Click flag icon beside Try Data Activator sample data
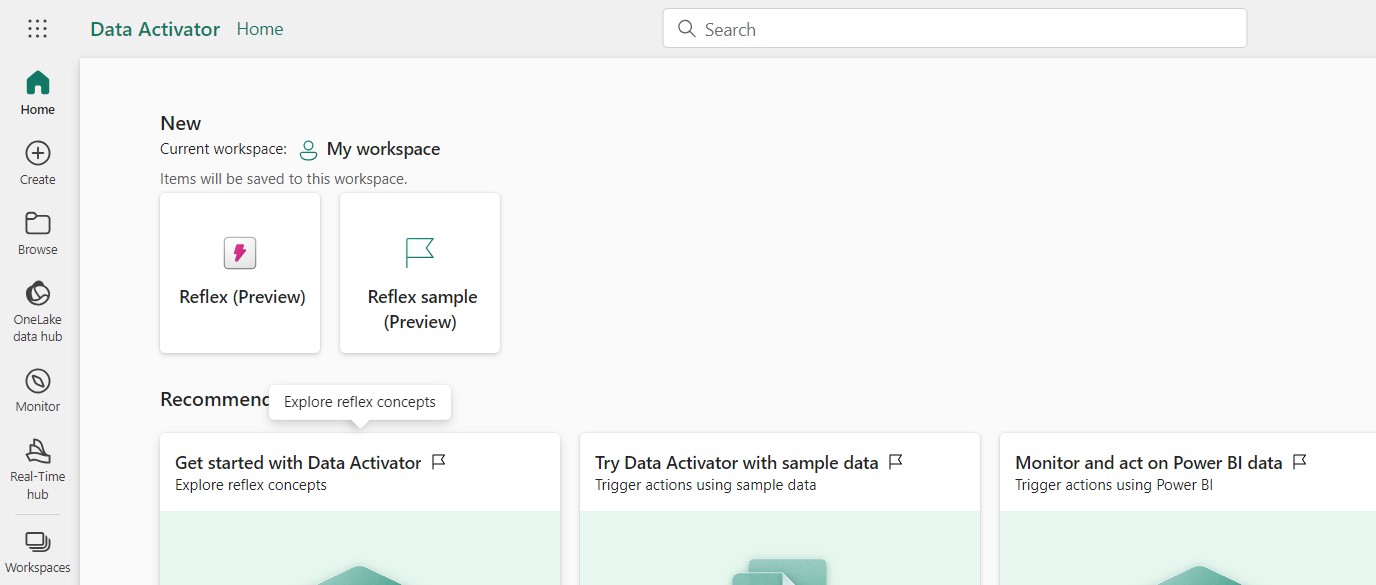This screenshot has width=1376, height=585. (896, 462)
